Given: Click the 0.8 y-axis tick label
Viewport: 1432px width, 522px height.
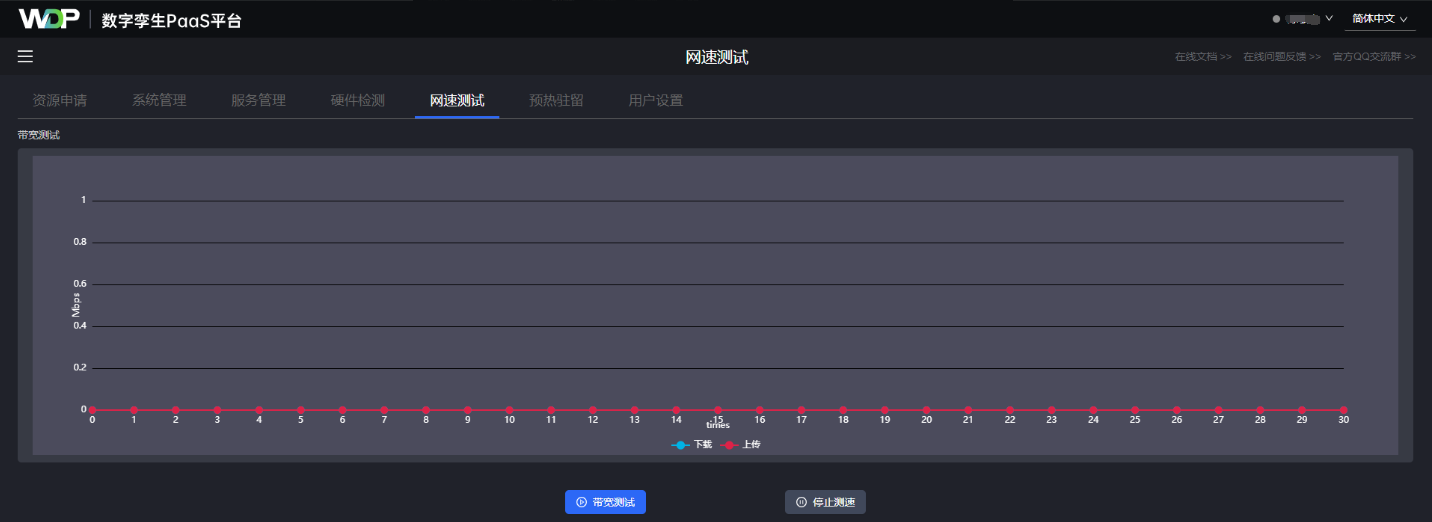Looking at the screenshot, I should tap(80, 242).
